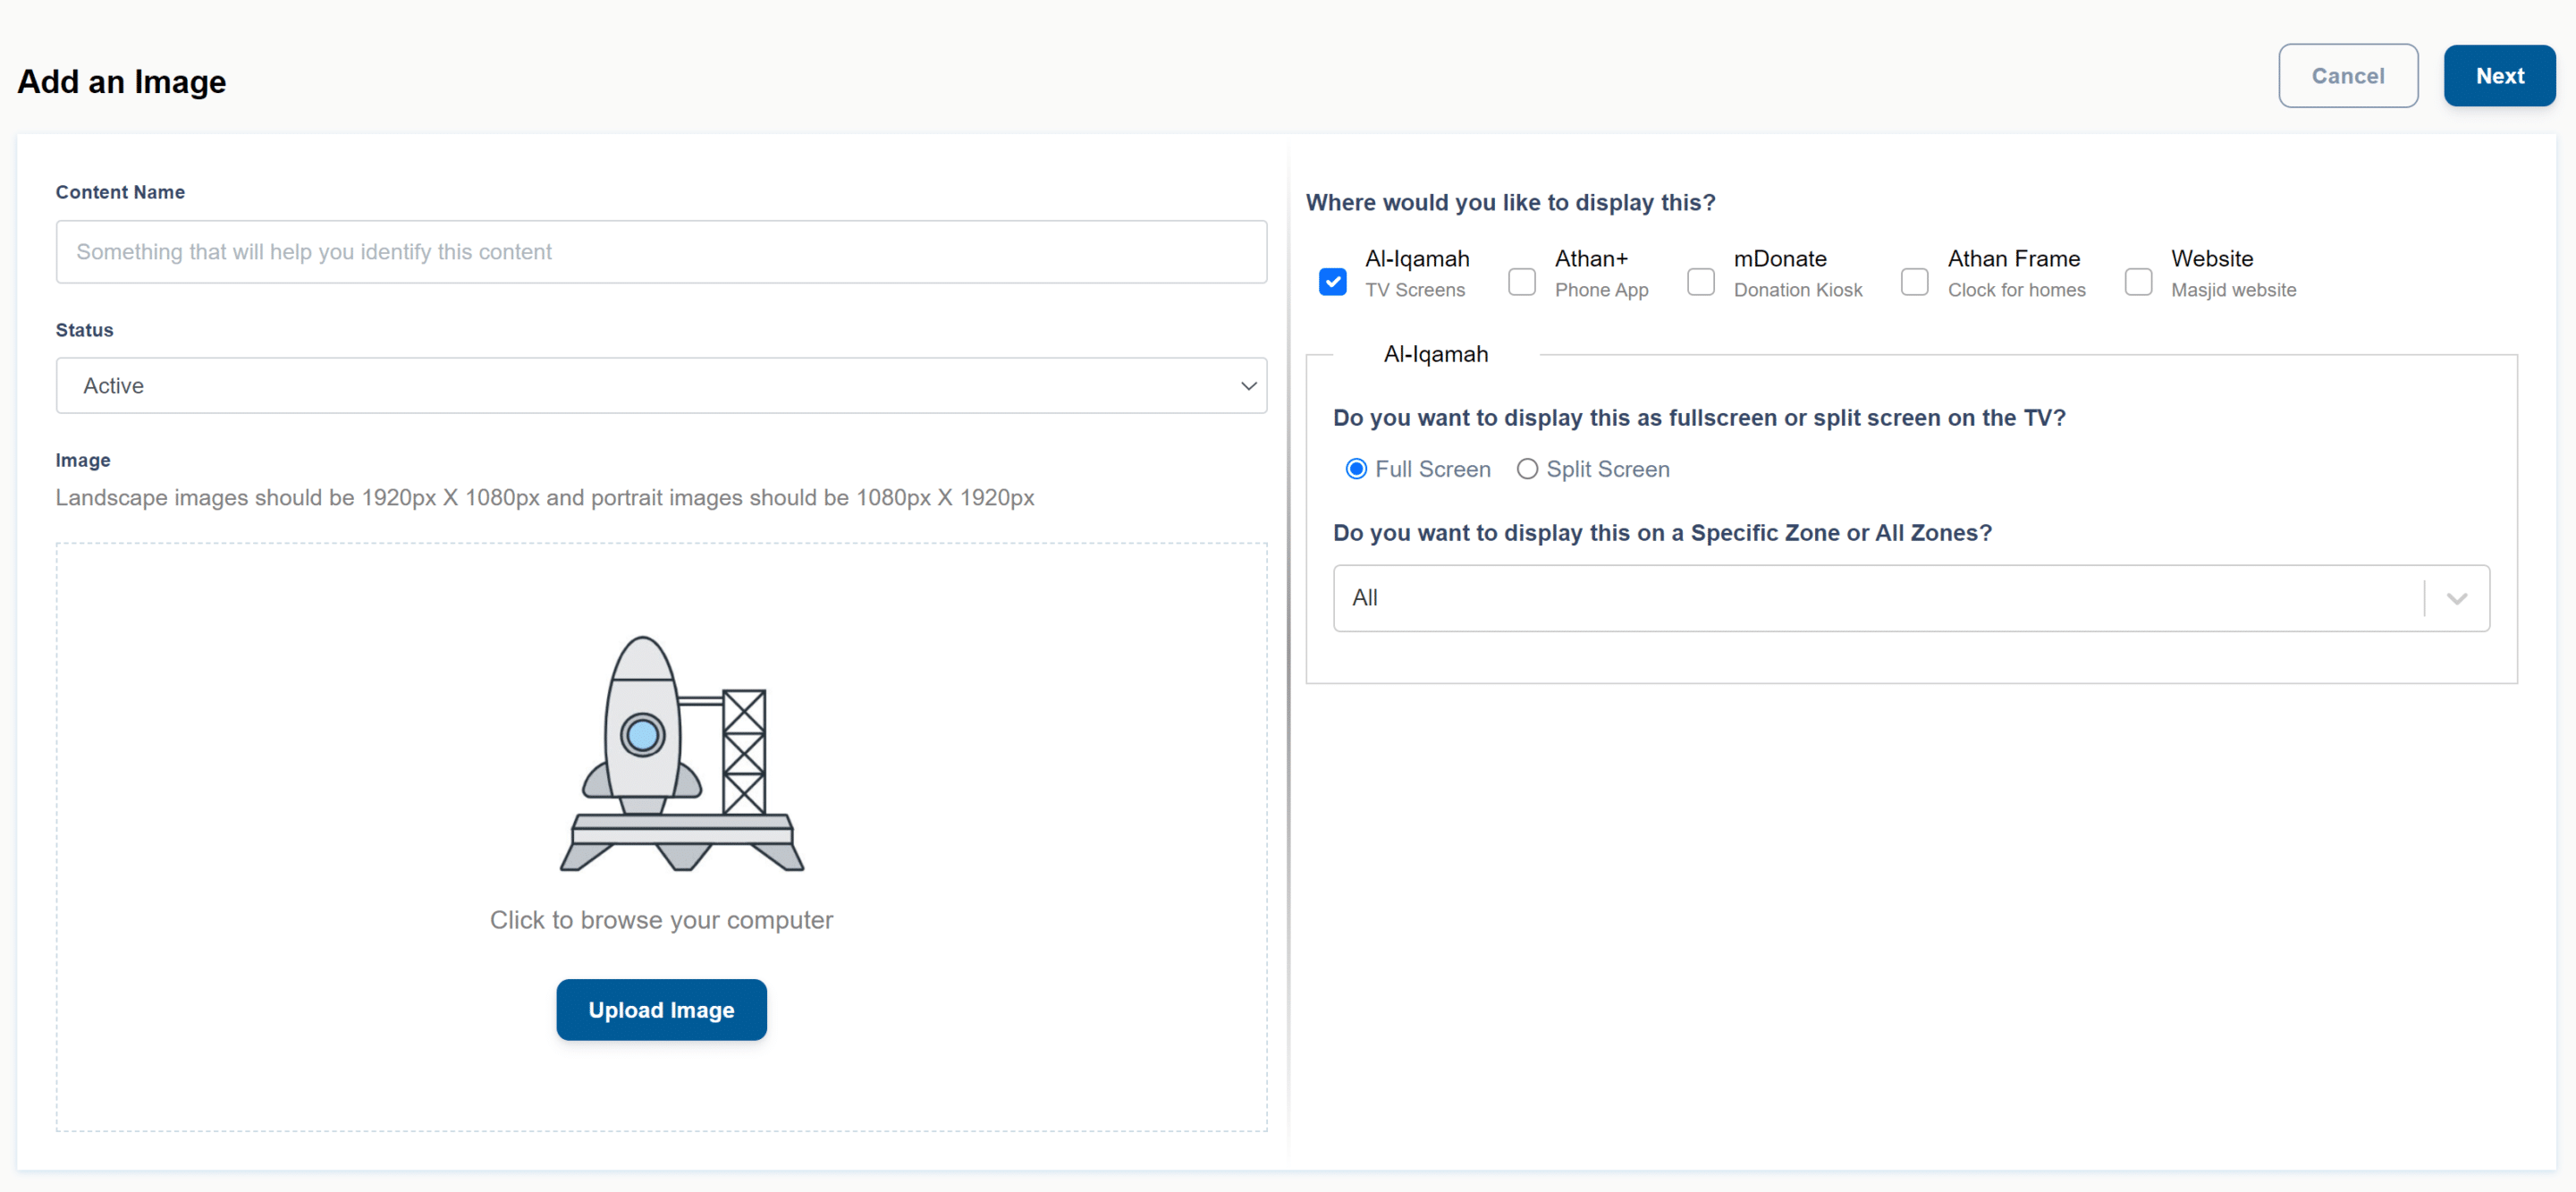The width and height of the screenshot is (2576, 1192).
Task: Select the Split Screen radio option
Action: click(1526, 469)
